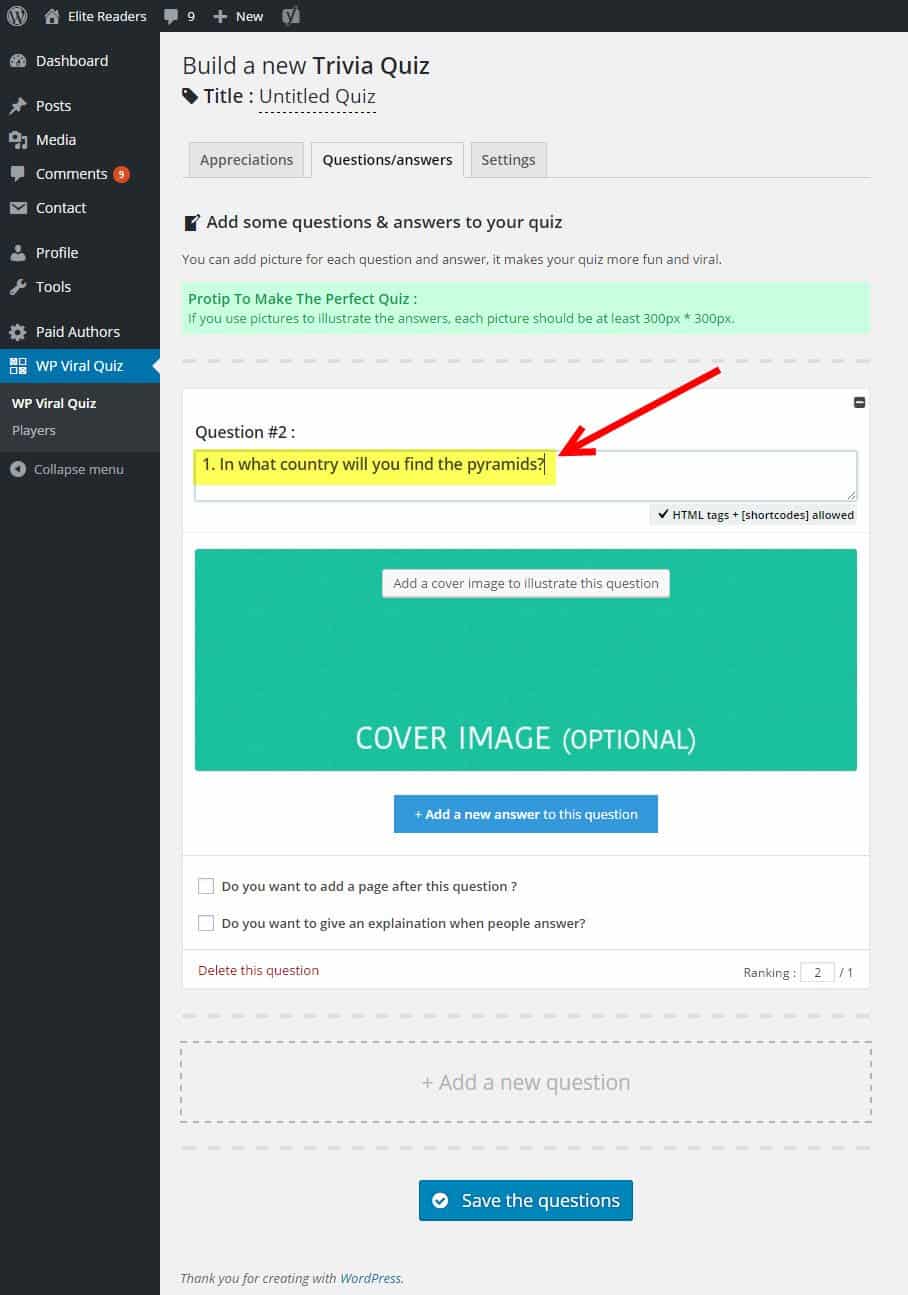
Task: Go to Paid Authors settings
Action: [x=77, y=332]
